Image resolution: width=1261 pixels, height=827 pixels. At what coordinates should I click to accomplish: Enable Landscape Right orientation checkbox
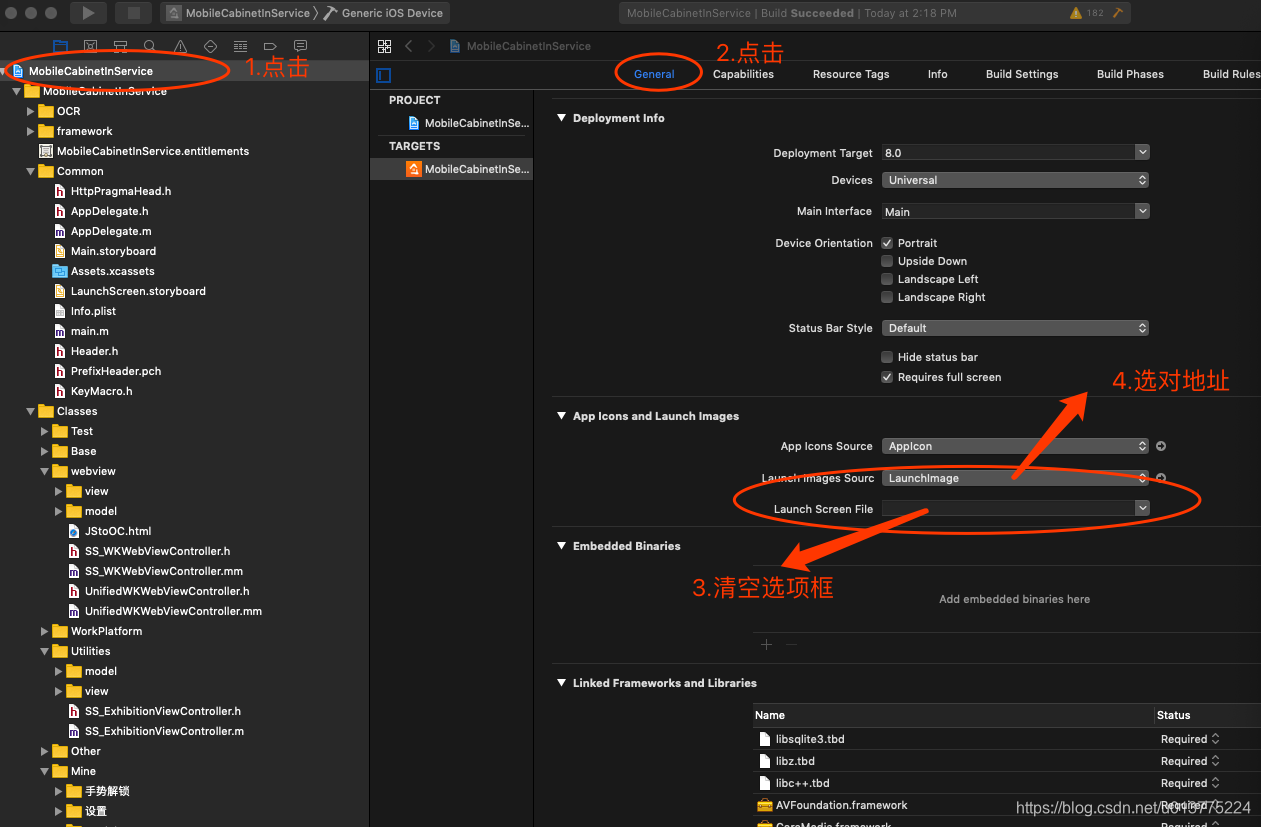click(886, 297)
